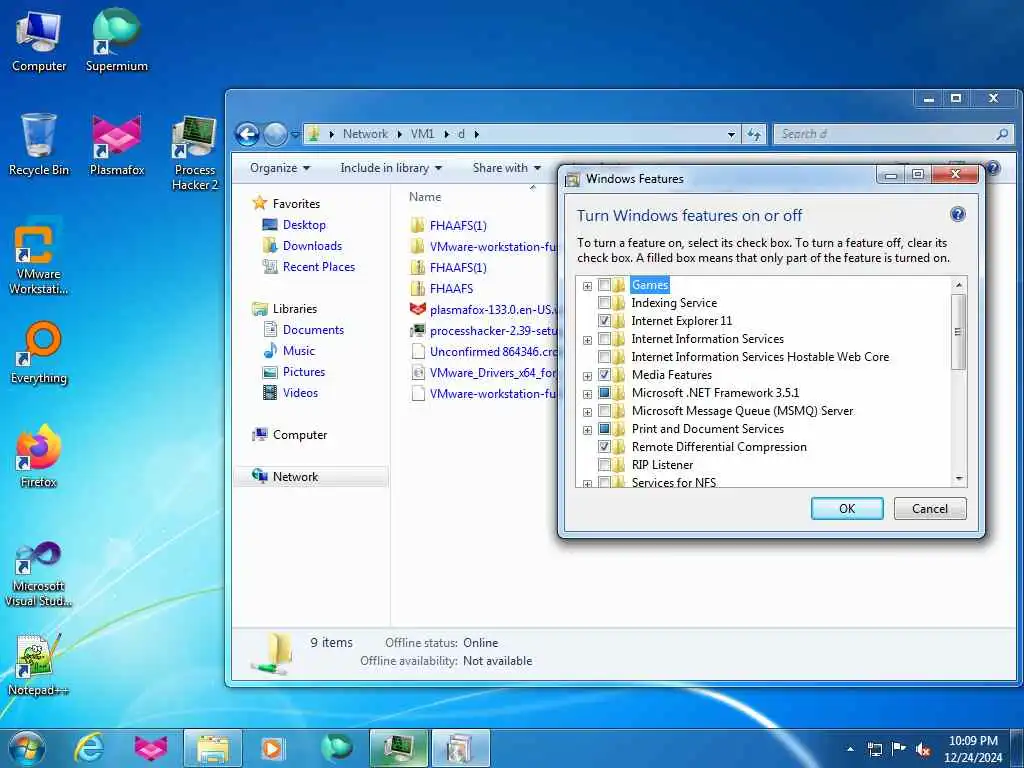Click Network in the address breadcrumb

365,134
